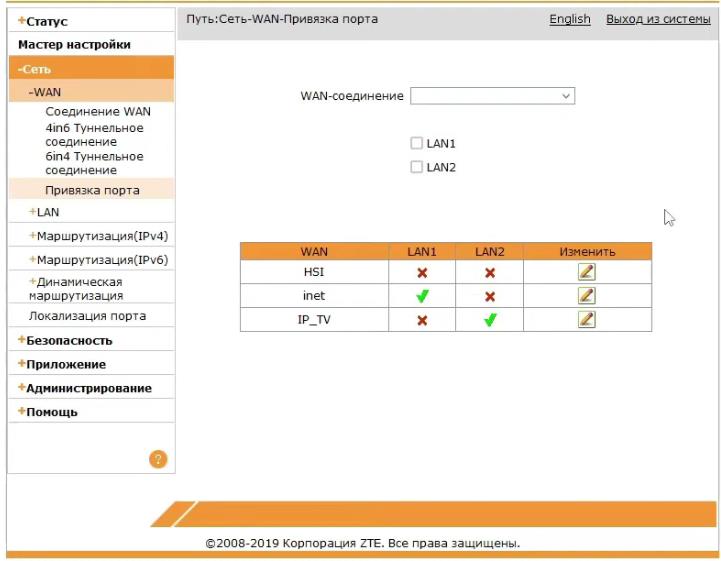The image size is (721, 561).
Task: Expand the Безопасность section
Action: click(65, 341)
